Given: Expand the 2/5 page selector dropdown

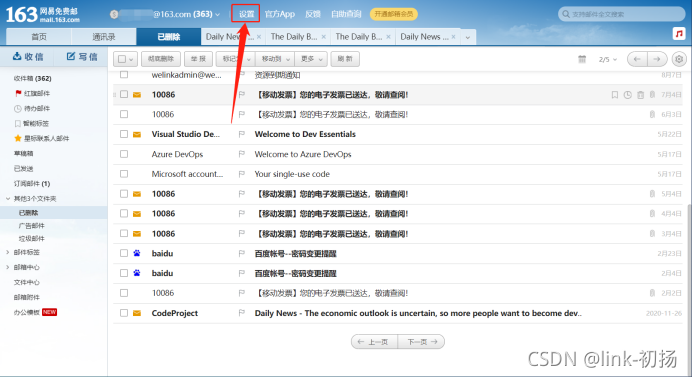Looking at the screenshot, I should click(608, 60).
